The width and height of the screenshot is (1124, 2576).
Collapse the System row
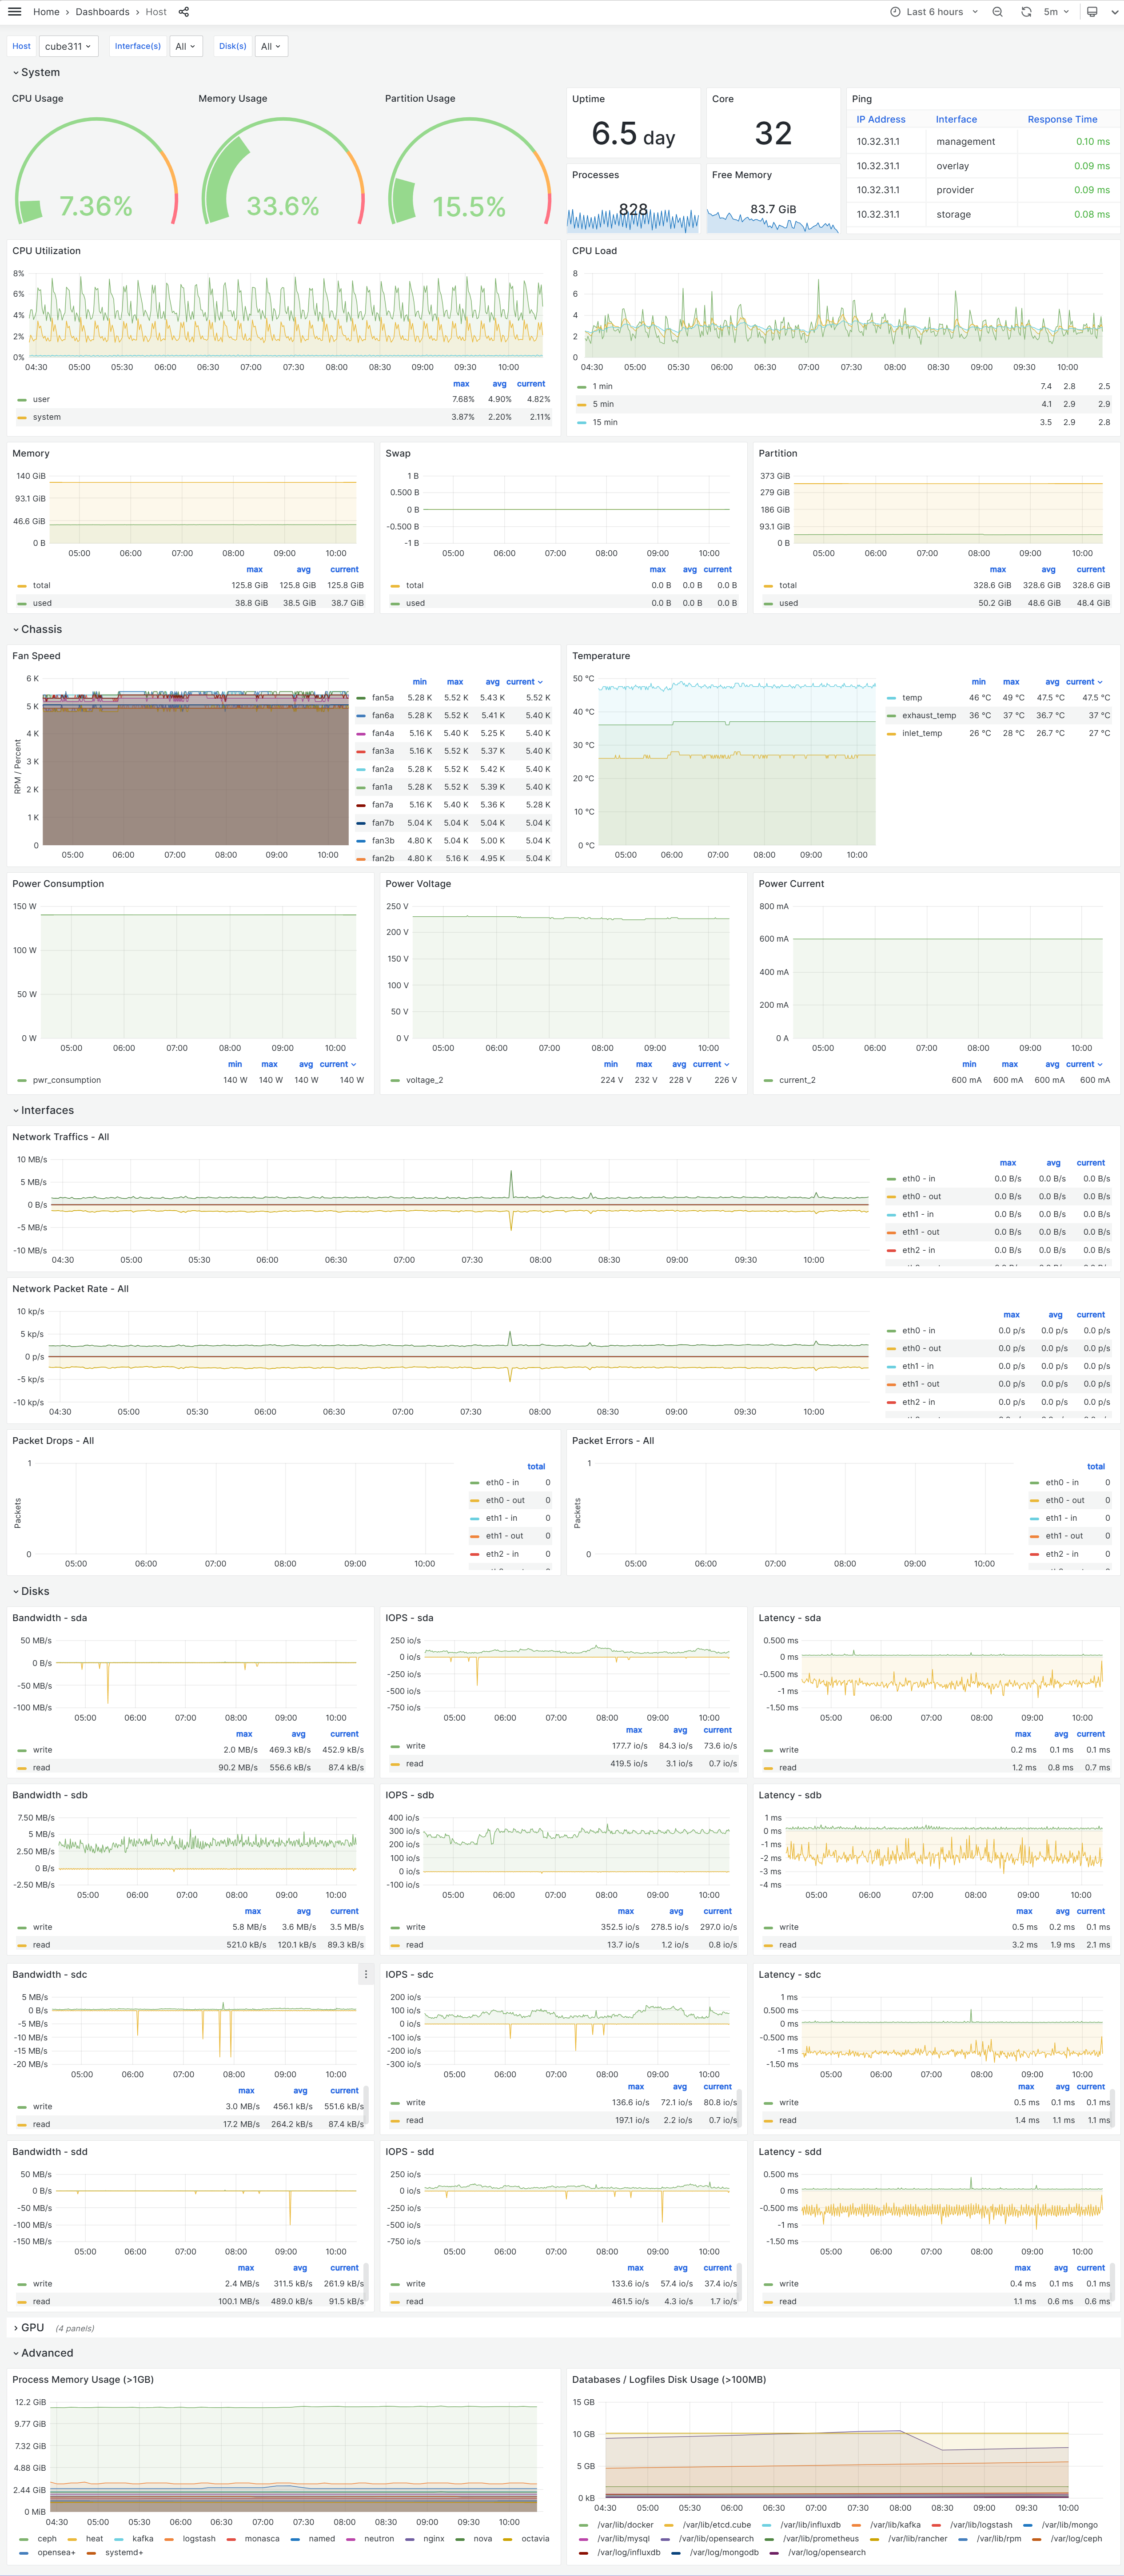[x=36, y=72]
